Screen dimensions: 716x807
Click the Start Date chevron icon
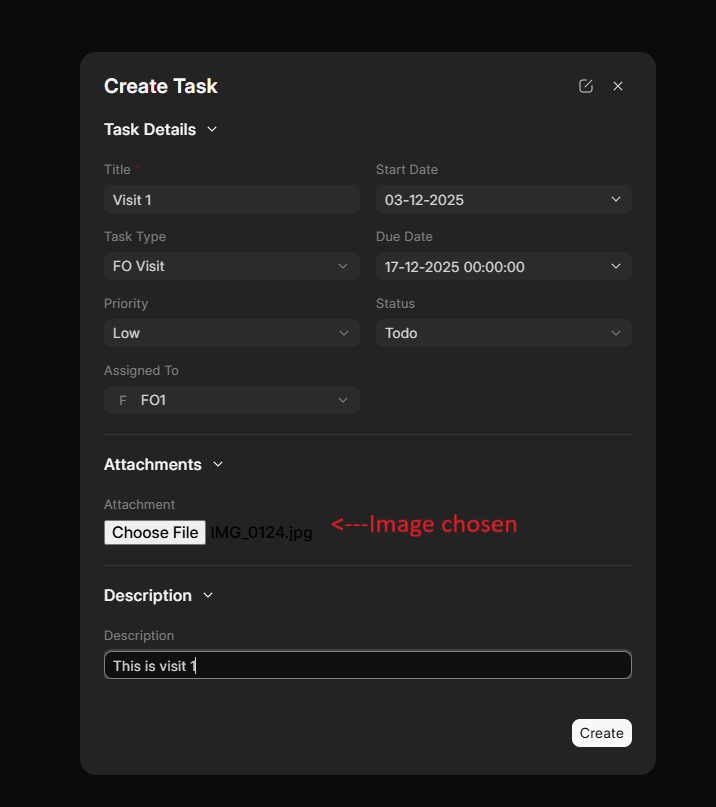tap(617, 199)
